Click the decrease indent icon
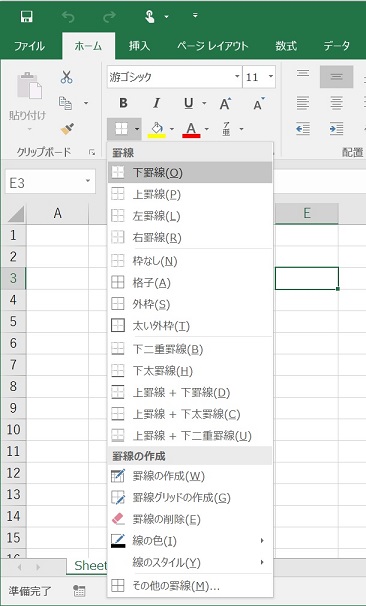This screenshot has height=606, width=366. point(303,129)
